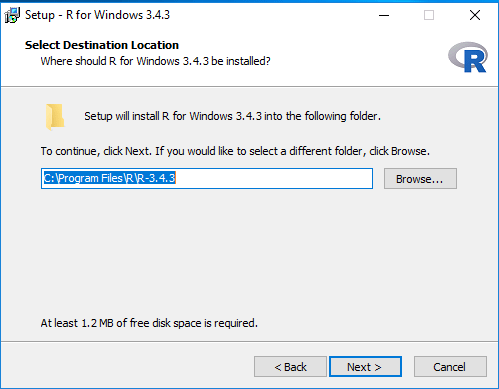Click the title text Setup - R for Windows 3.4.3
The height and width of the screenshot is (389, 499).
[97, 15]
